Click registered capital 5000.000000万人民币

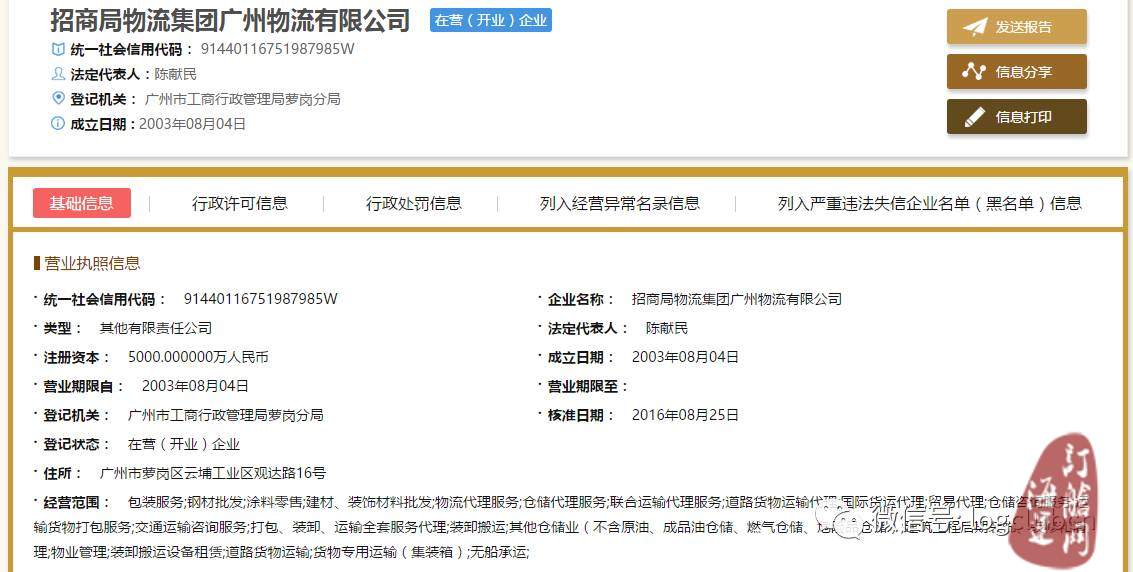pos(198,357)
